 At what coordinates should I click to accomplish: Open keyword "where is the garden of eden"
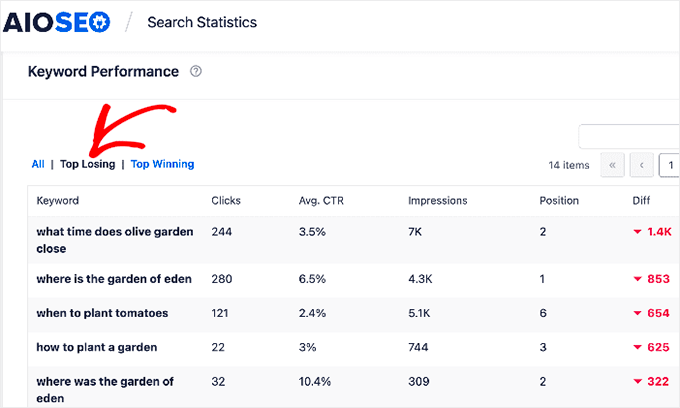(x=114, y=279)
